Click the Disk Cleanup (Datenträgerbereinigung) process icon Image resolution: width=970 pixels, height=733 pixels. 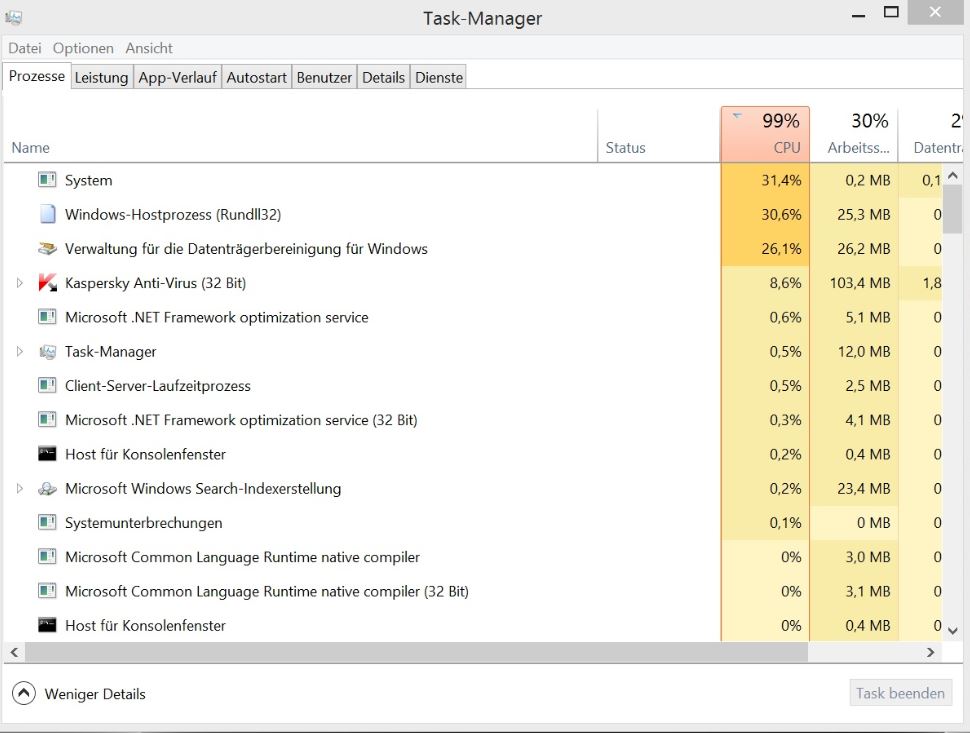47,249
